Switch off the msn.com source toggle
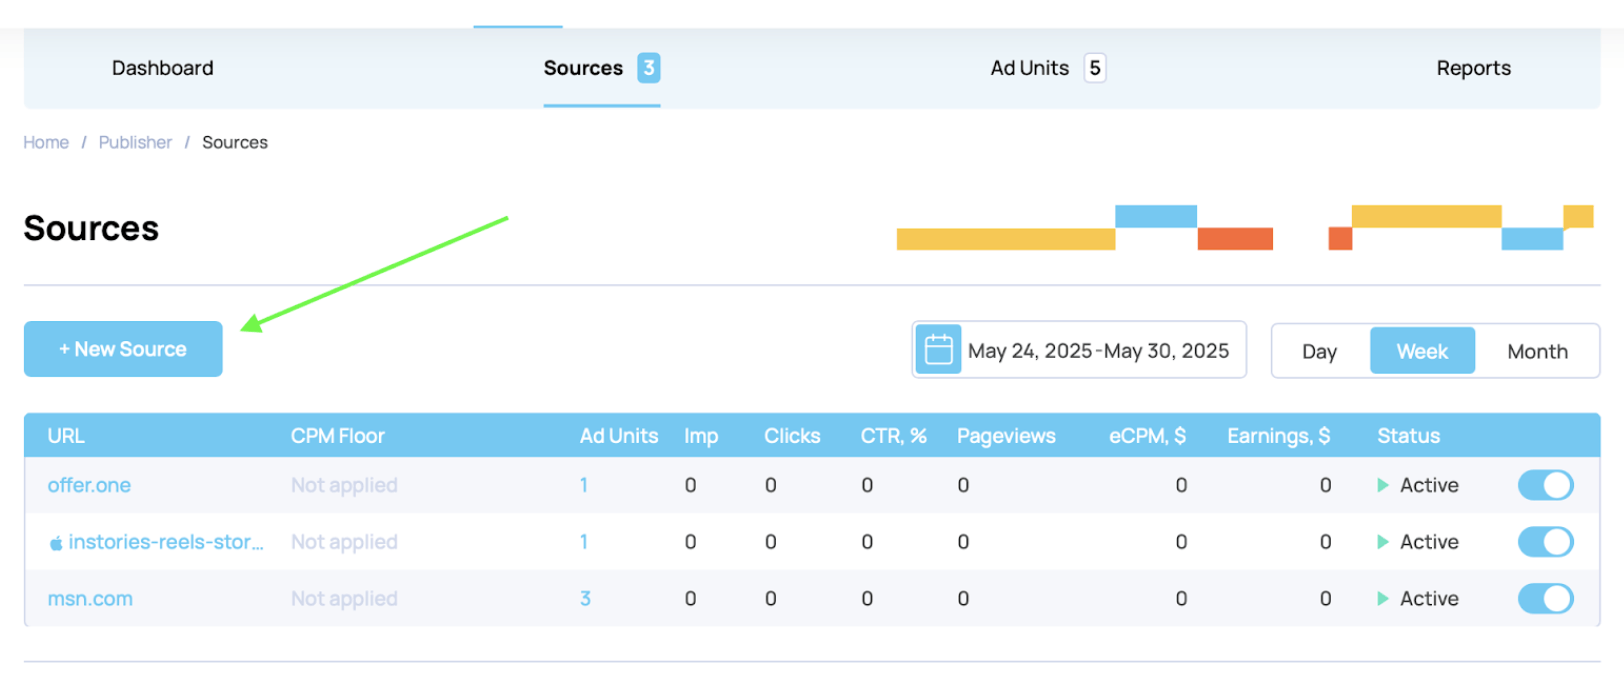This screenshot has width=1624, height=684. click(x=1545, y=599)
